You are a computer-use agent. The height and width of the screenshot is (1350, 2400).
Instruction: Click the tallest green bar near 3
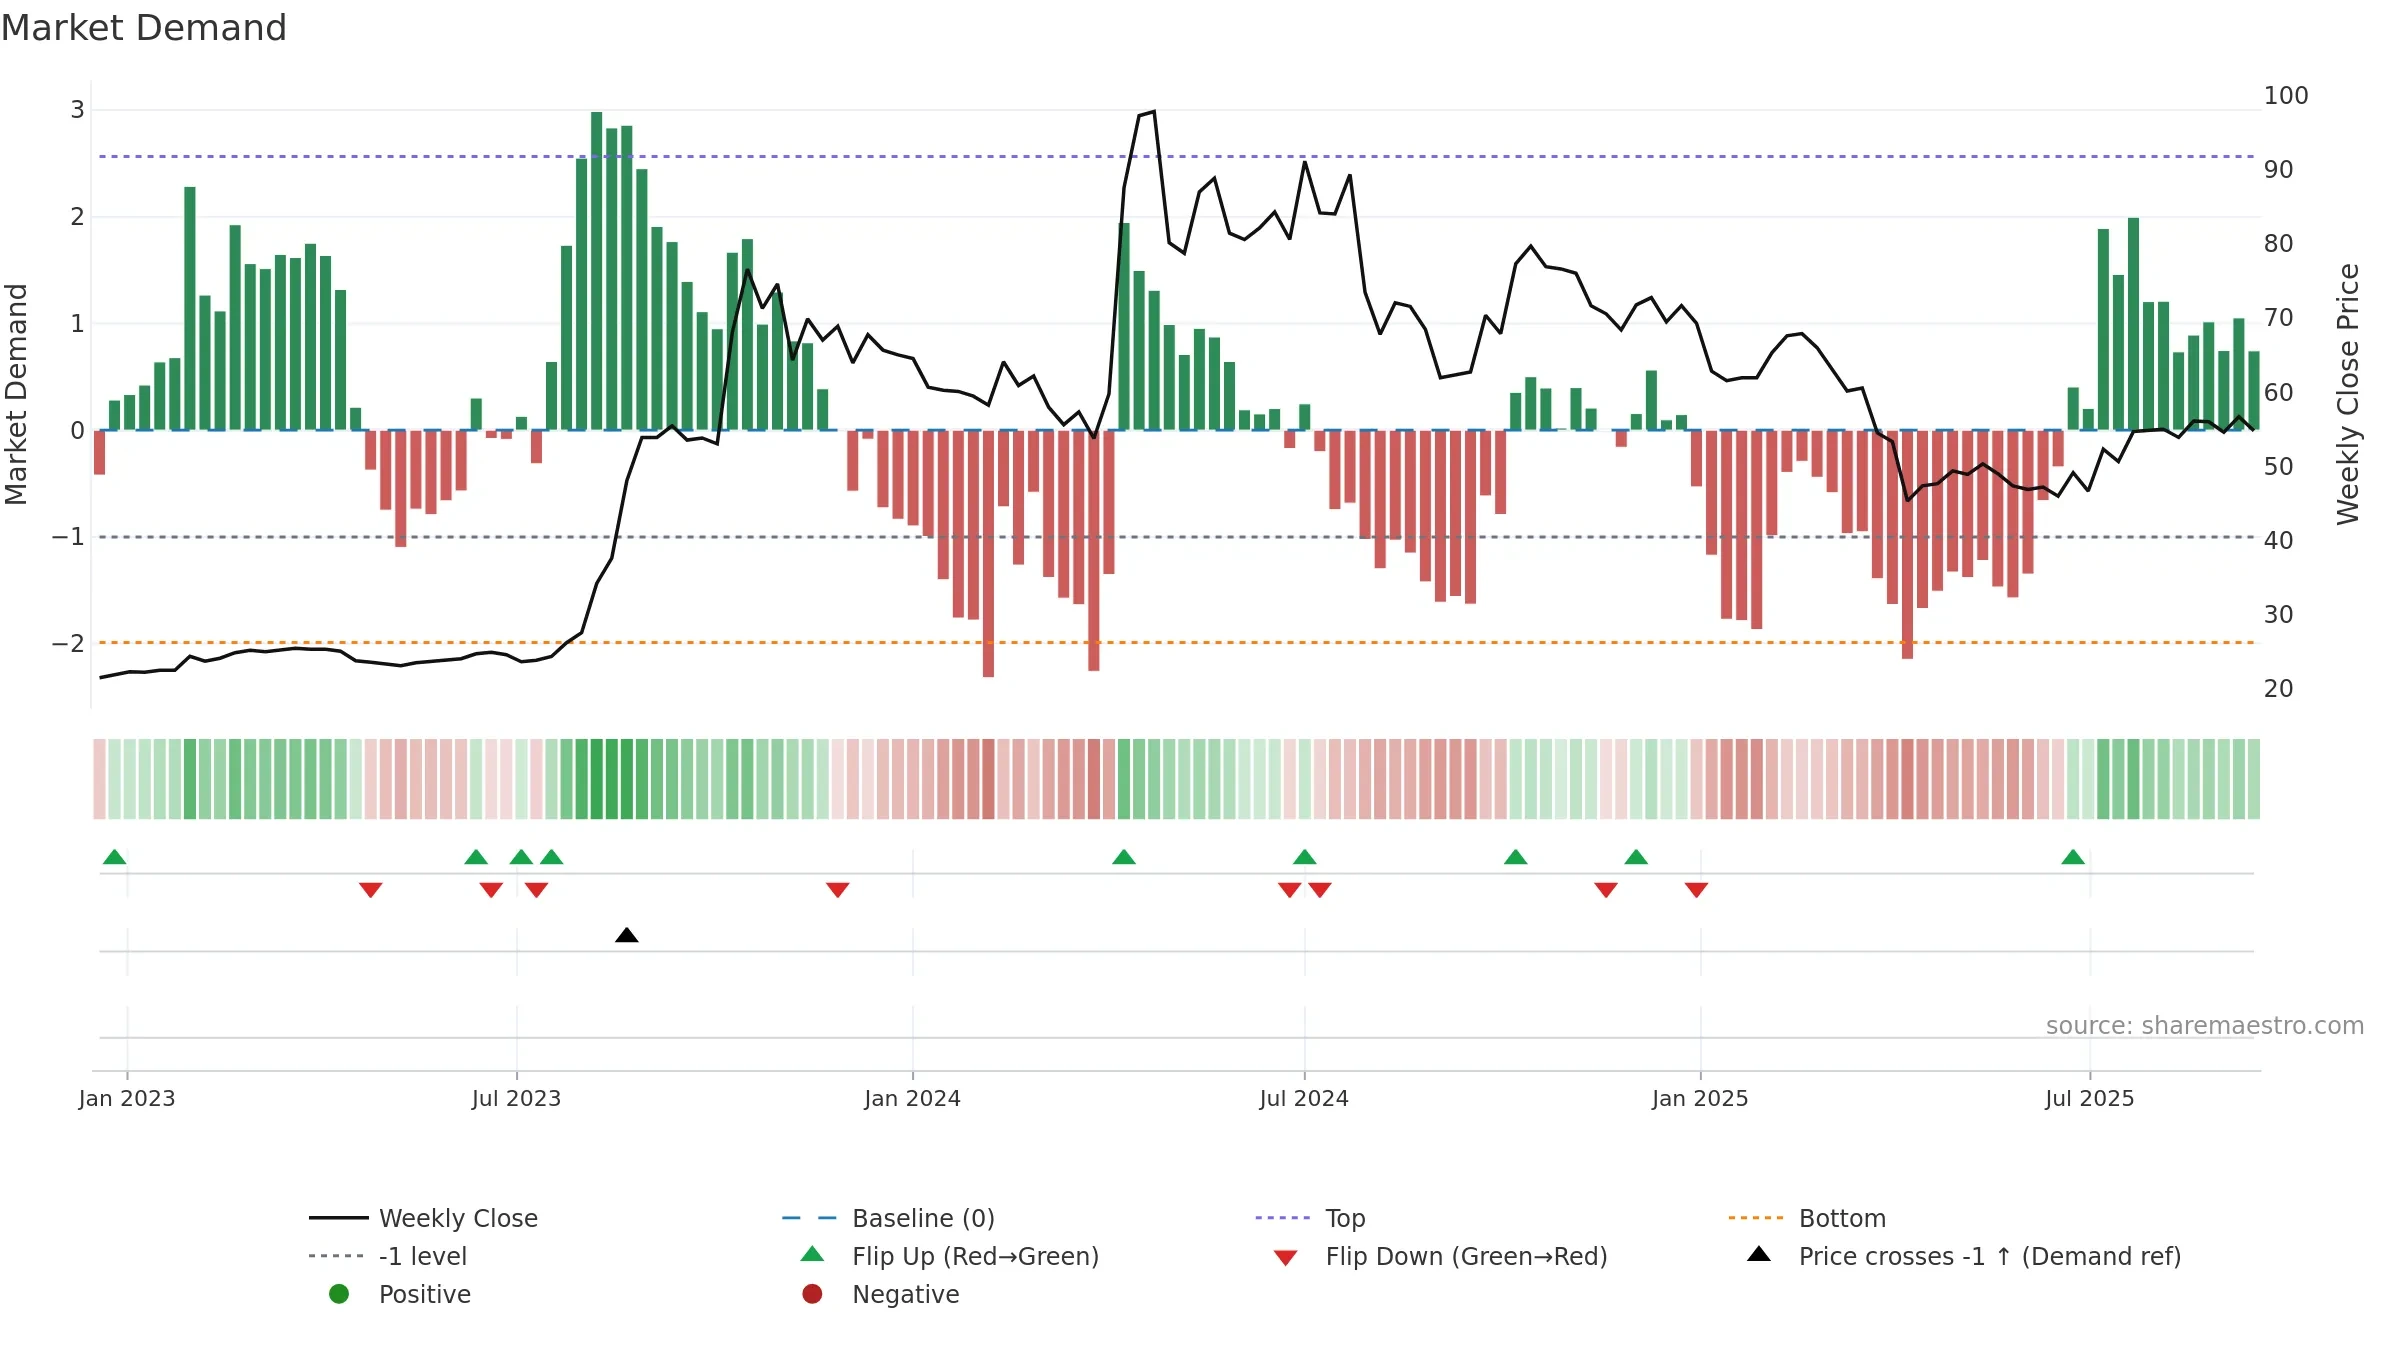click(597, 271)
